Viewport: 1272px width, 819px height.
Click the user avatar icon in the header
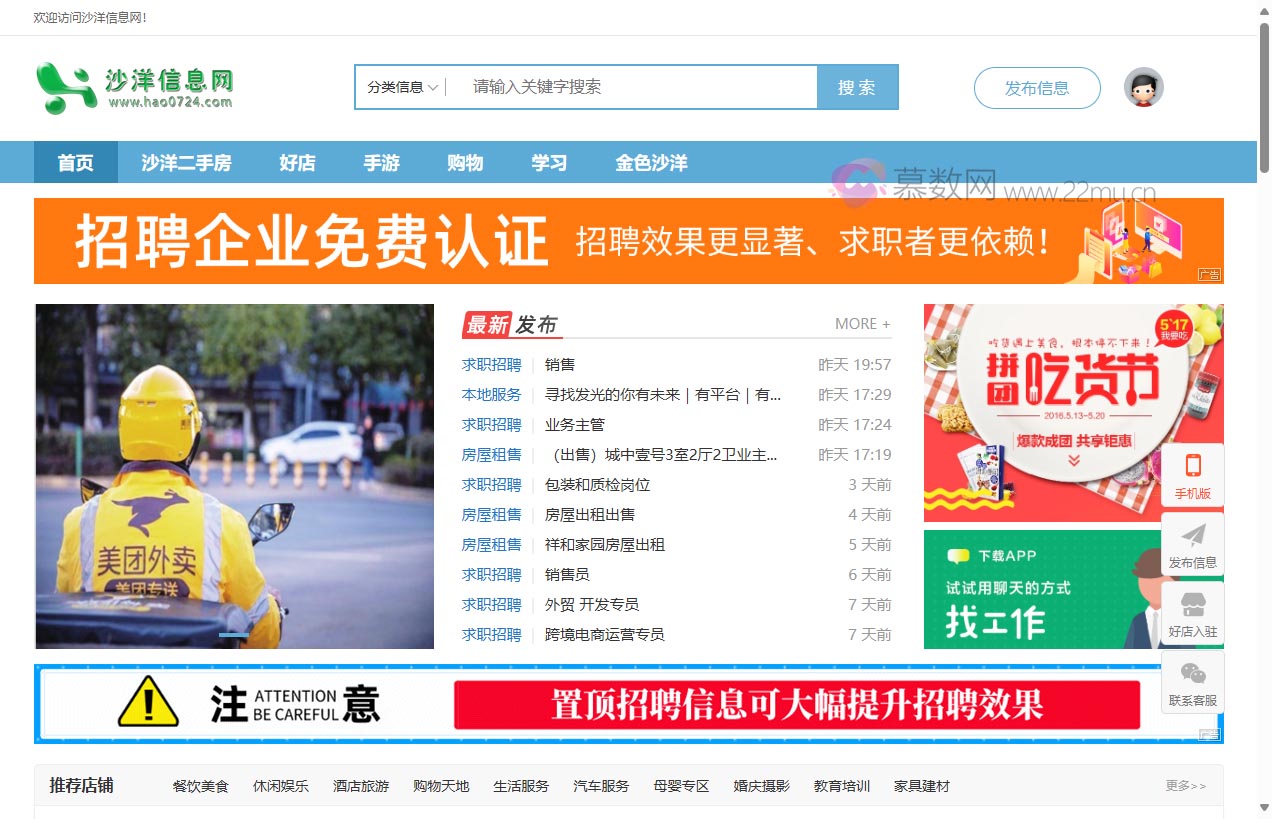(1143, 87)
